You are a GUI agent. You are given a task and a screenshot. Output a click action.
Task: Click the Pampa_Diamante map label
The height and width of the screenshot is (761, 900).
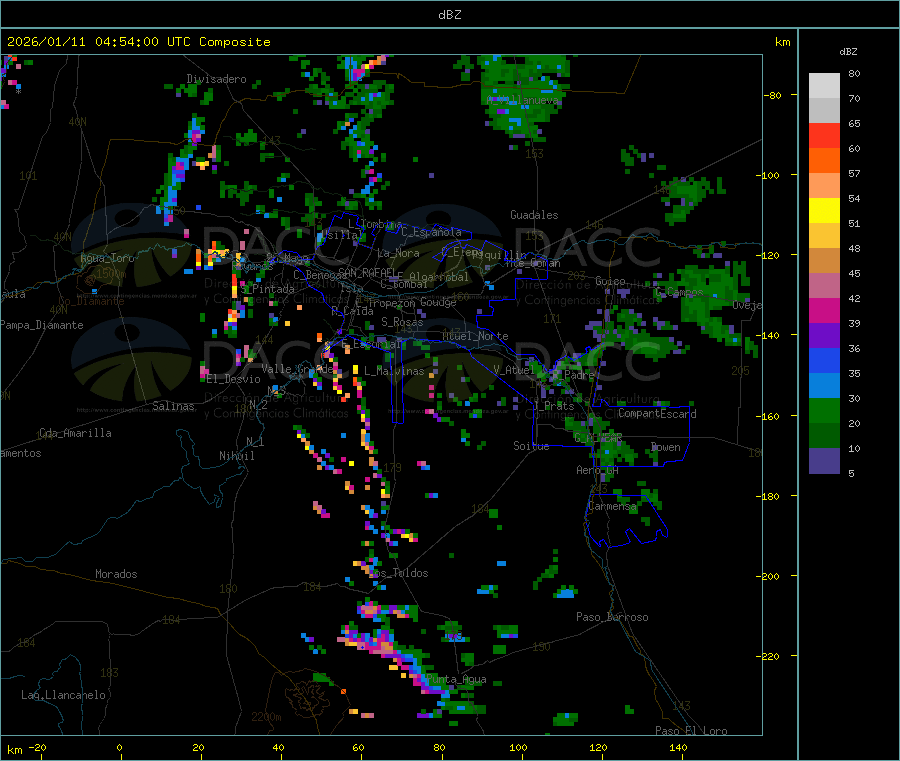(42, 325)
